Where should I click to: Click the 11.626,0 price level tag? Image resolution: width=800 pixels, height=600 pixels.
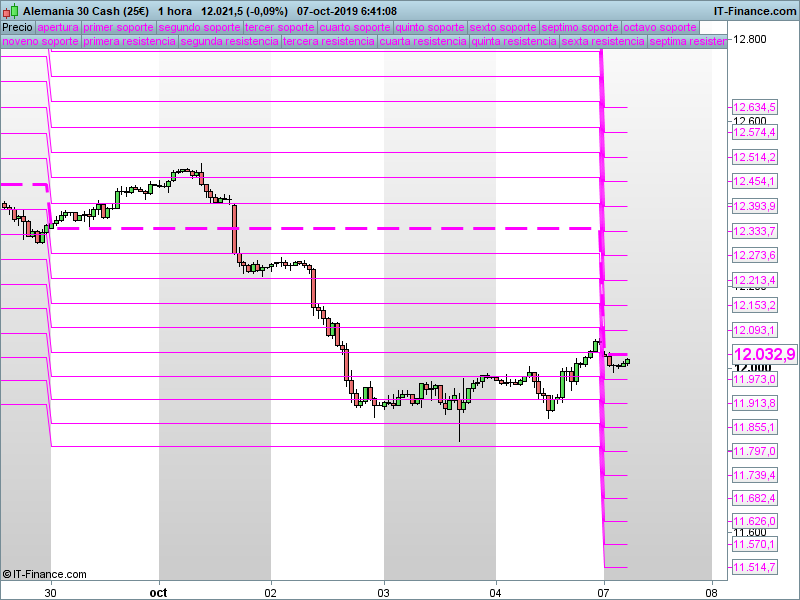pyautogui.click(x=755, y=521)
